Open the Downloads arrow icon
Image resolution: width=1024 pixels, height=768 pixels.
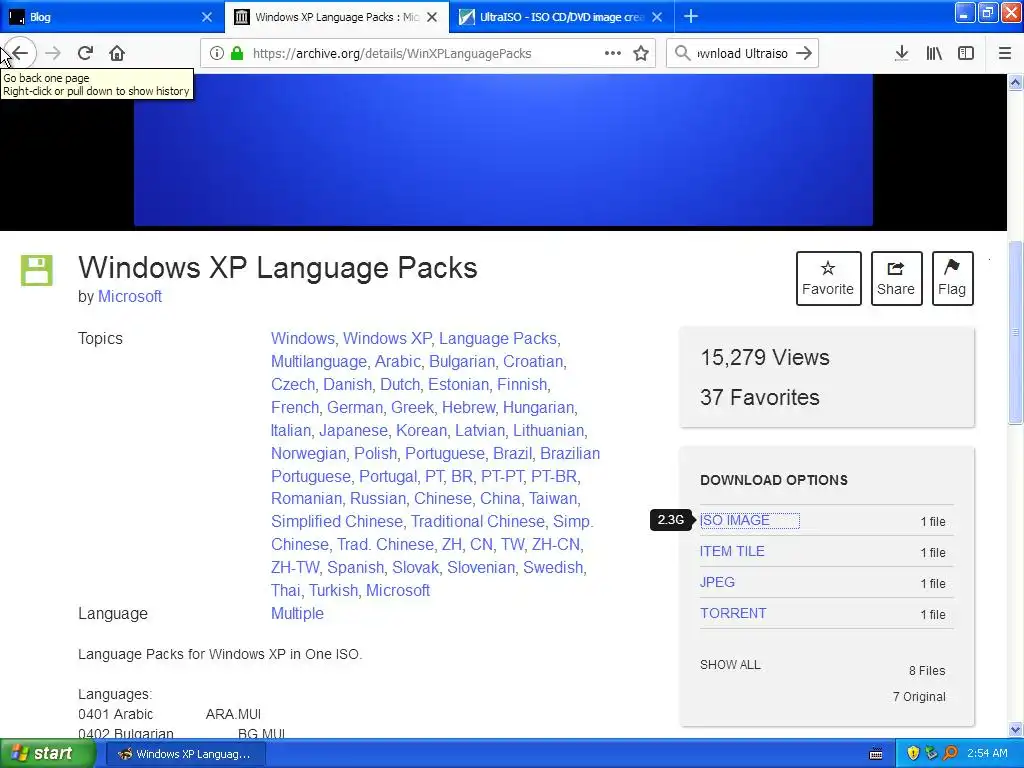(x=901, y=53)
